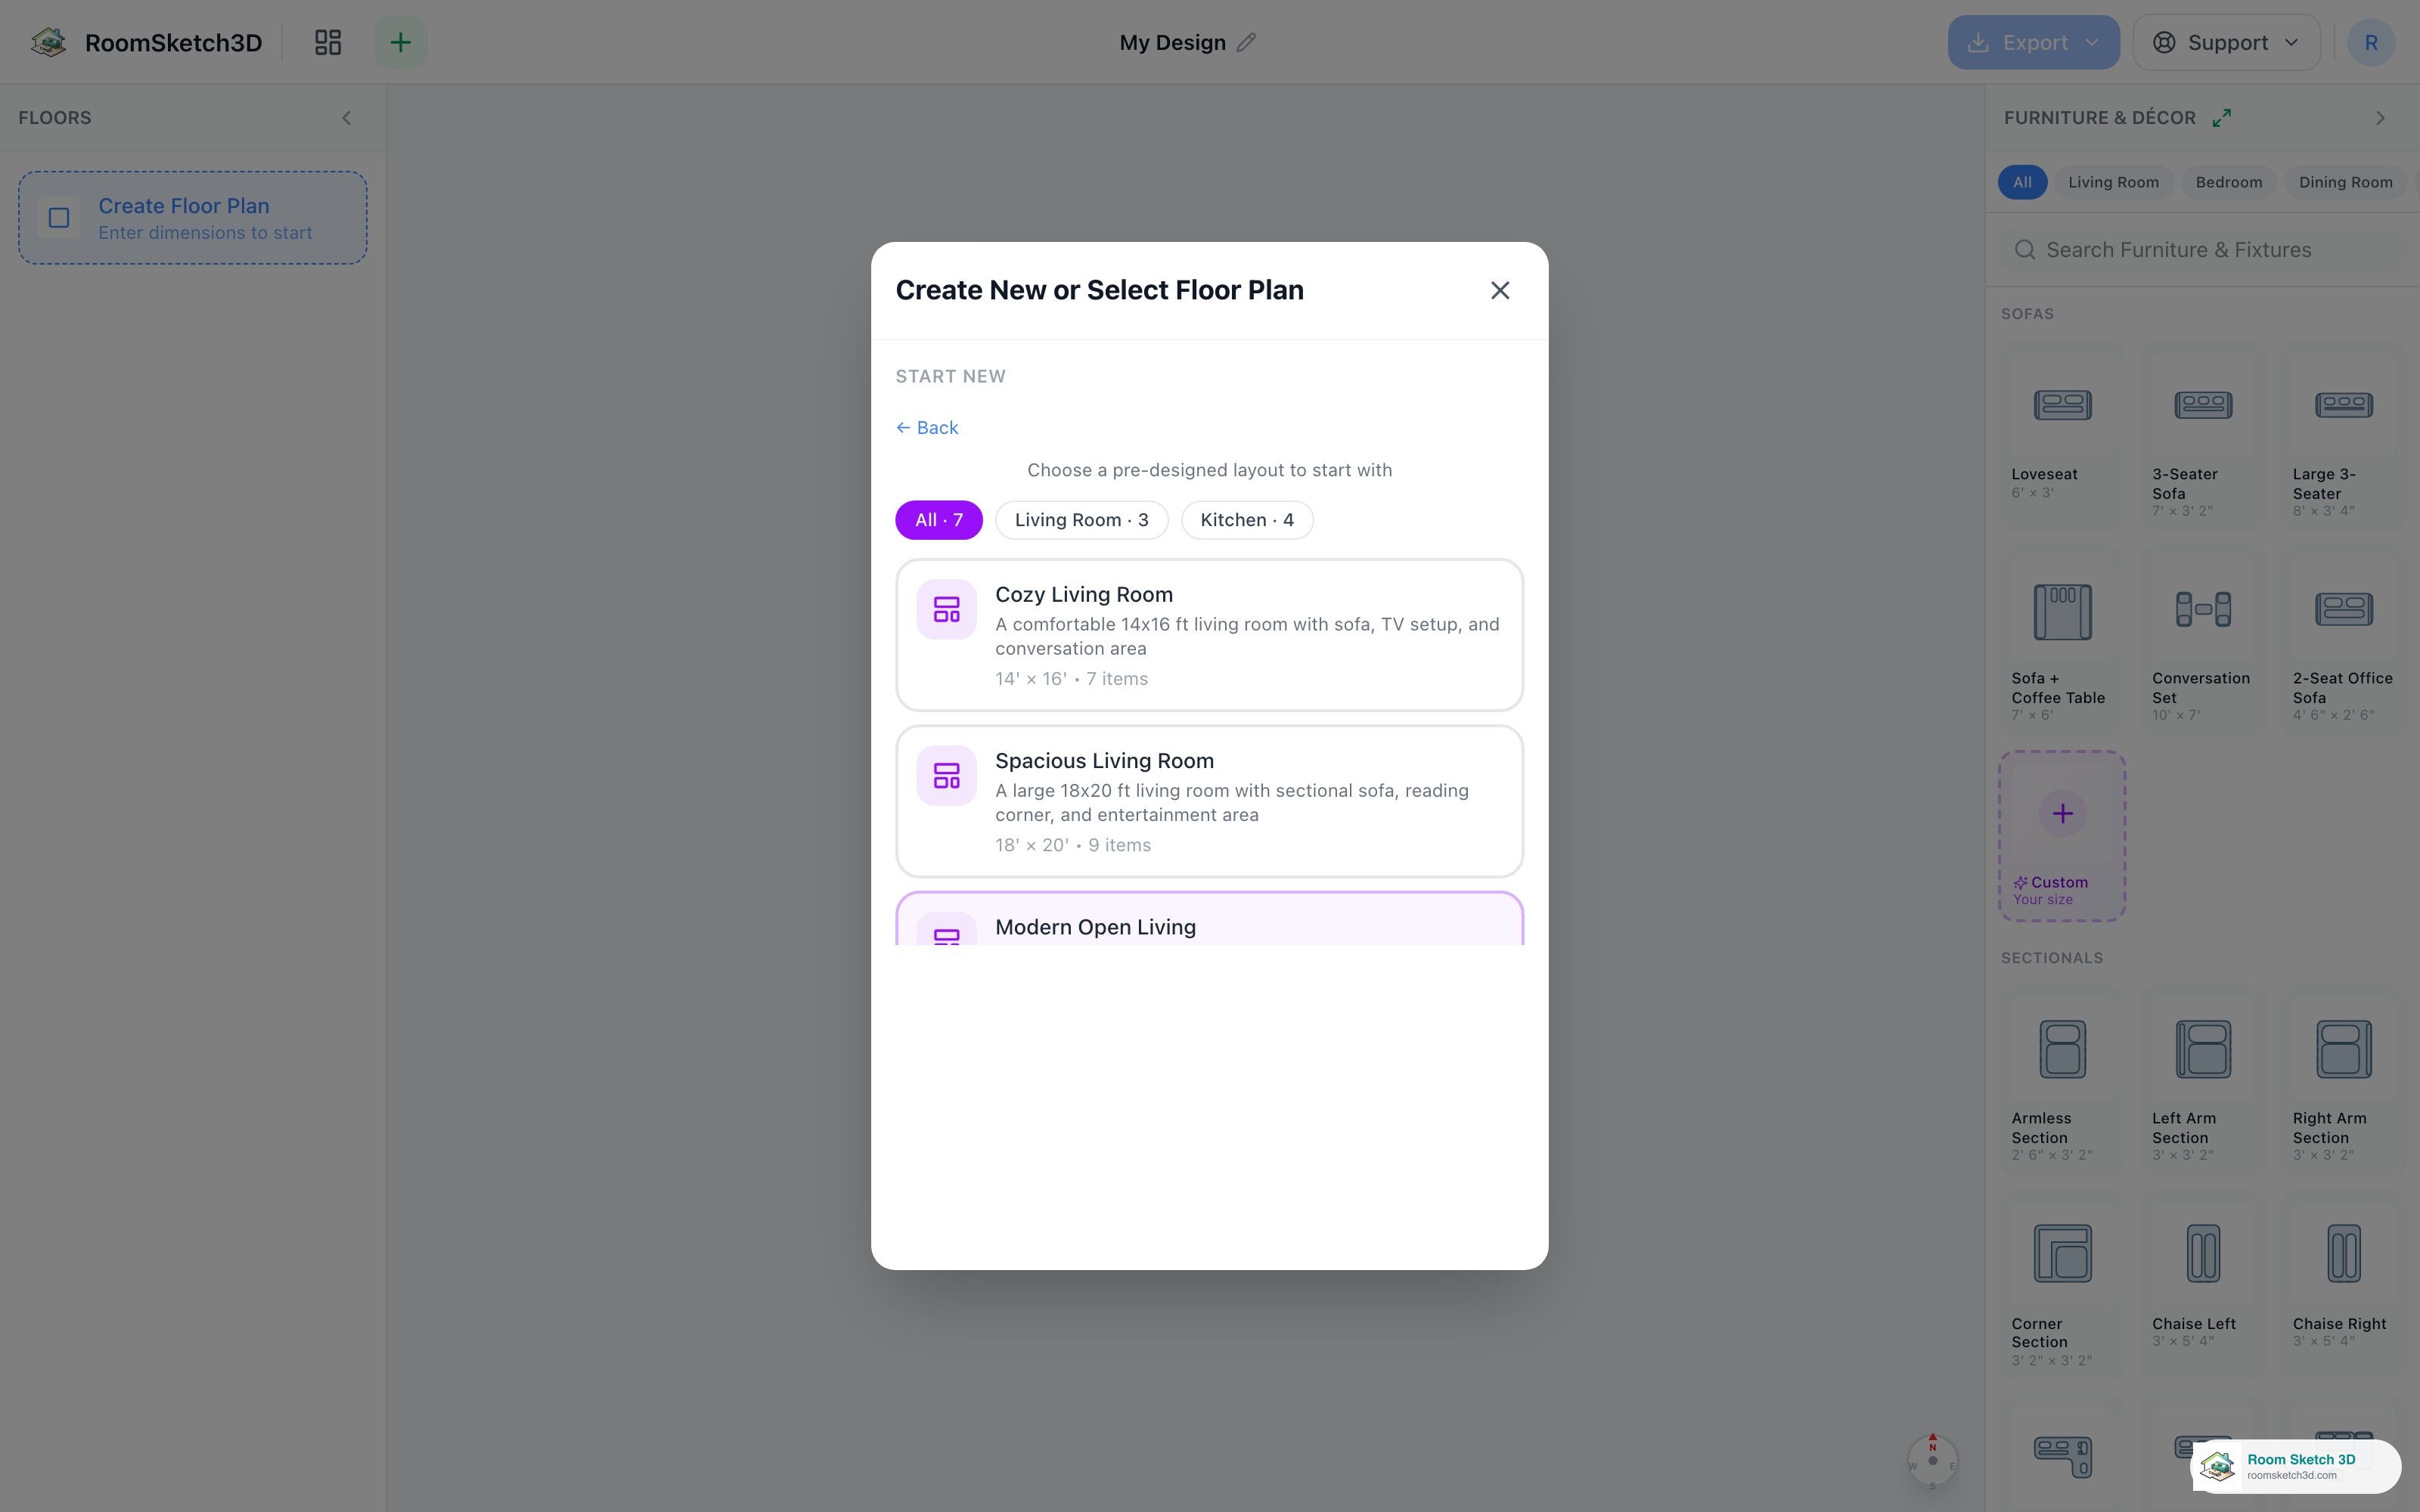Viewport: 2420px width, 1512px height.
Task: Select the All · 7 filter
Action: (938, 520)
